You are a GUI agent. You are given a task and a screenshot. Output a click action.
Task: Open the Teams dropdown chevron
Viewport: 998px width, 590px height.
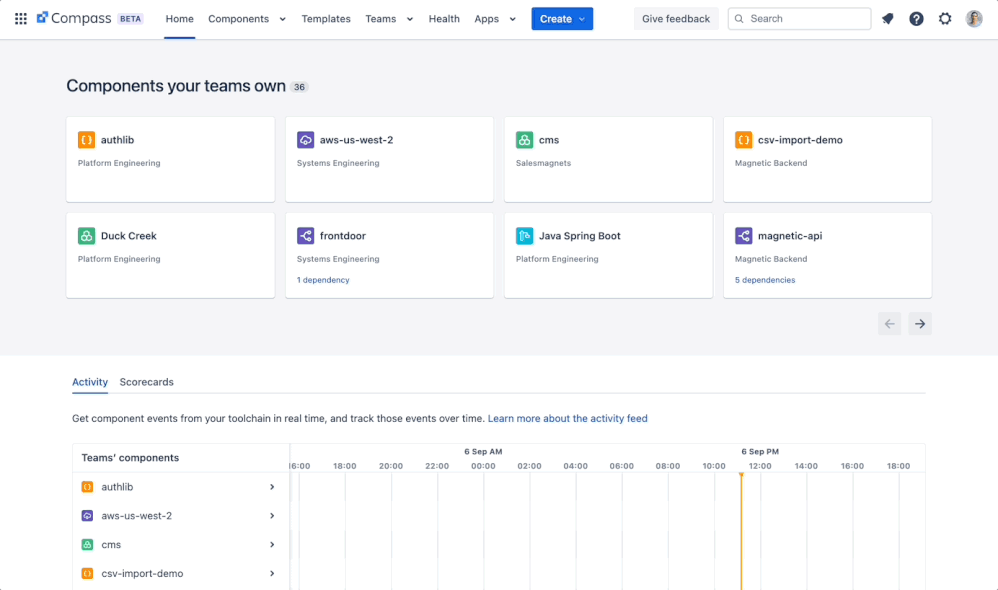pos(411,18)
